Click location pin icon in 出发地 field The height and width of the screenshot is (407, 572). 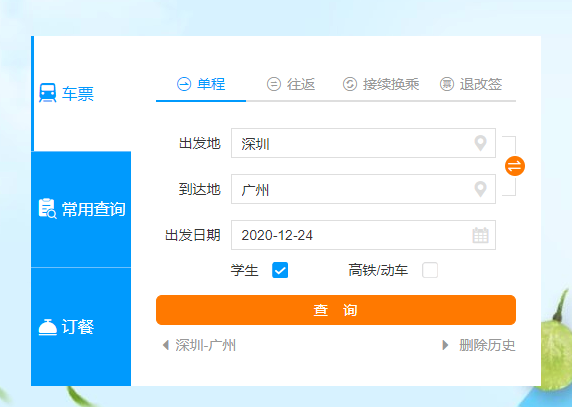pos(480,143)
